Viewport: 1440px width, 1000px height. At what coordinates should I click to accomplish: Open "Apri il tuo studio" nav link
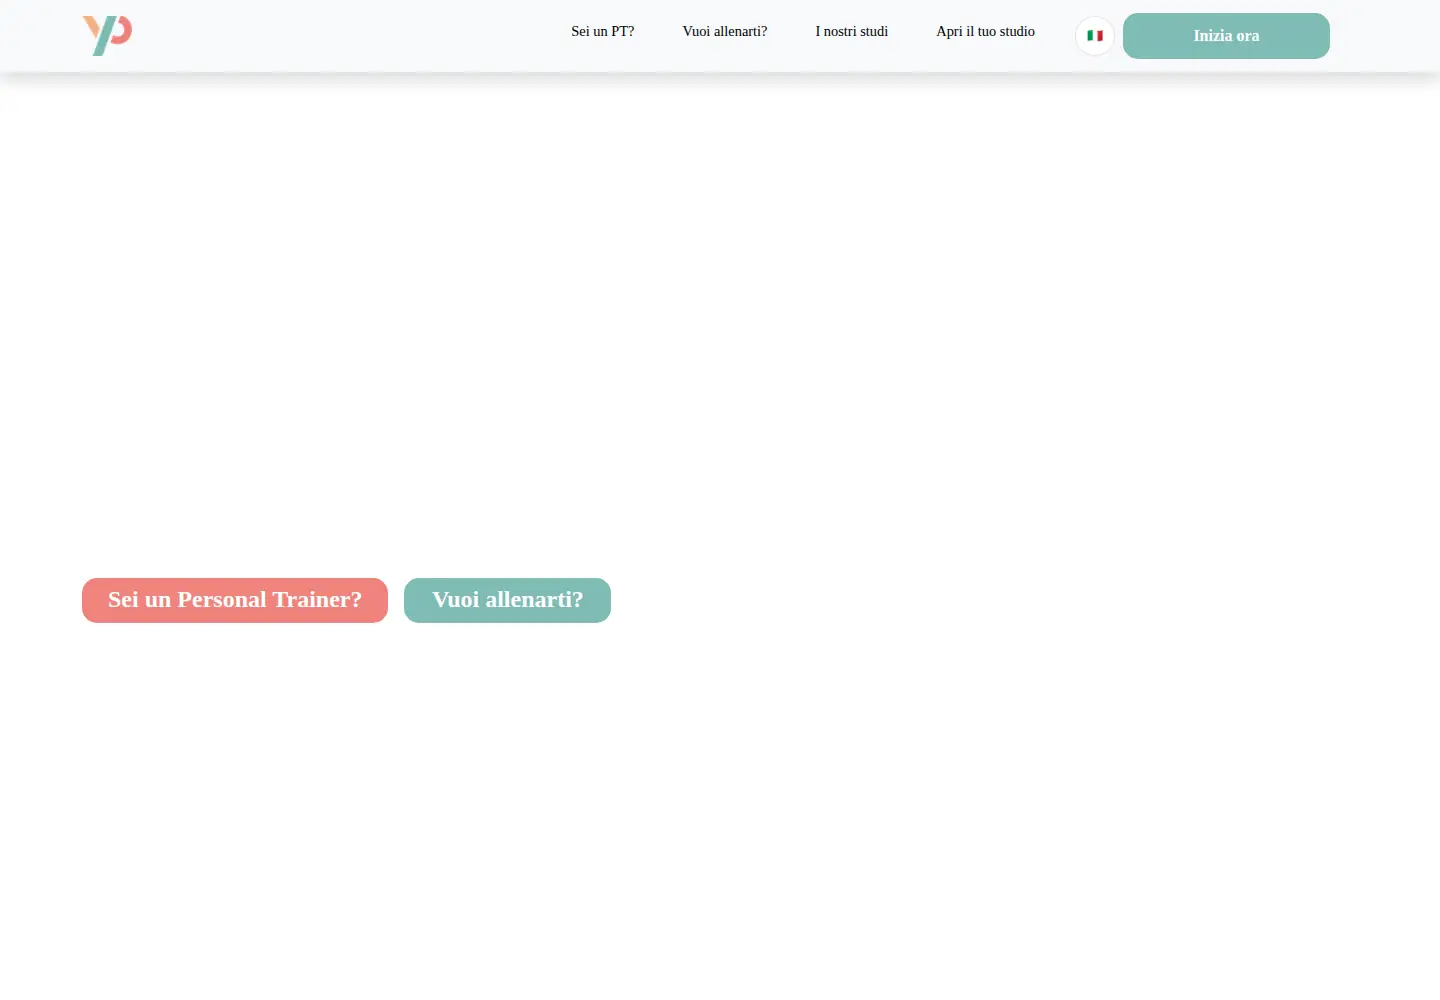pyautogui.click(x=986, y=32)
